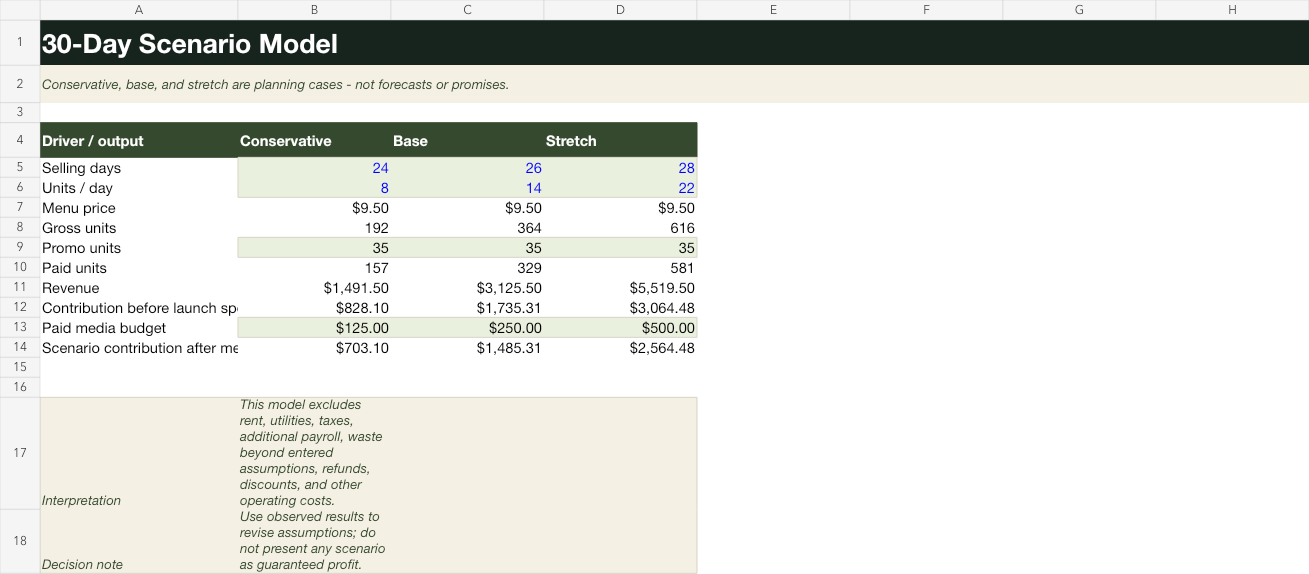
Task: Select paid units value 157
Action: click(314, 268)
